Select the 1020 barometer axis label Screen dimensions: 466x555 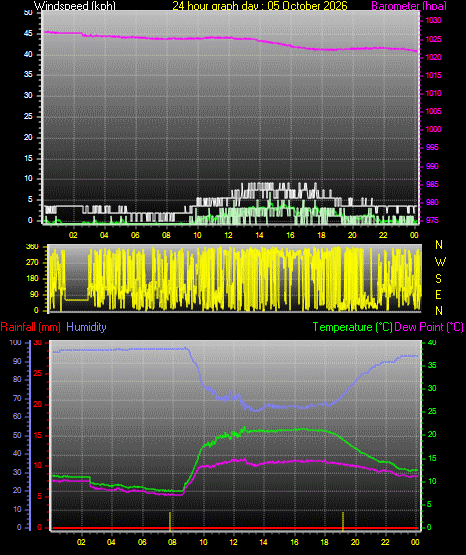433,57
